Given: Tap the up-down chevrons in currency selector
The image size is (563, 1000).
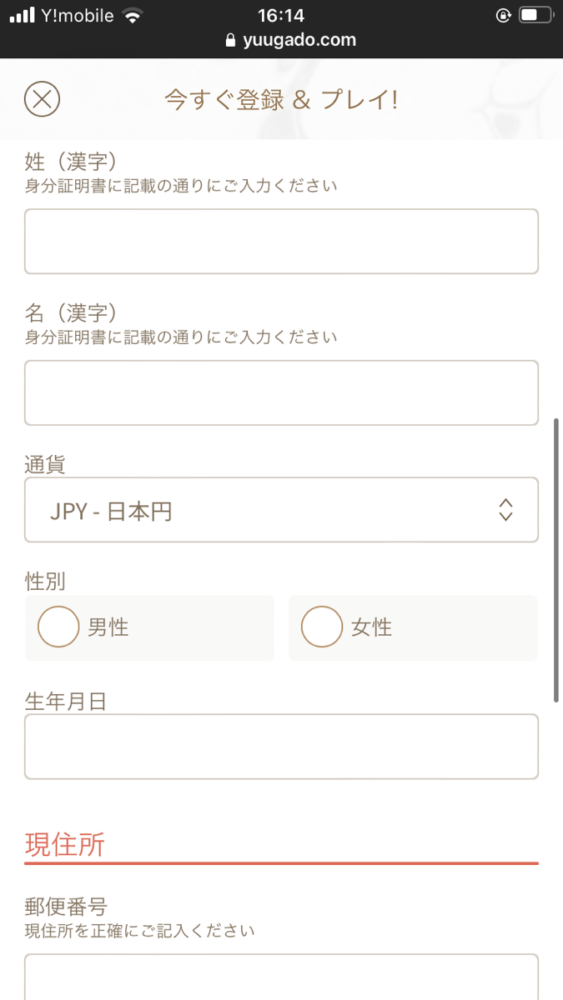Looking at the screenshot, I should point(506,510).
